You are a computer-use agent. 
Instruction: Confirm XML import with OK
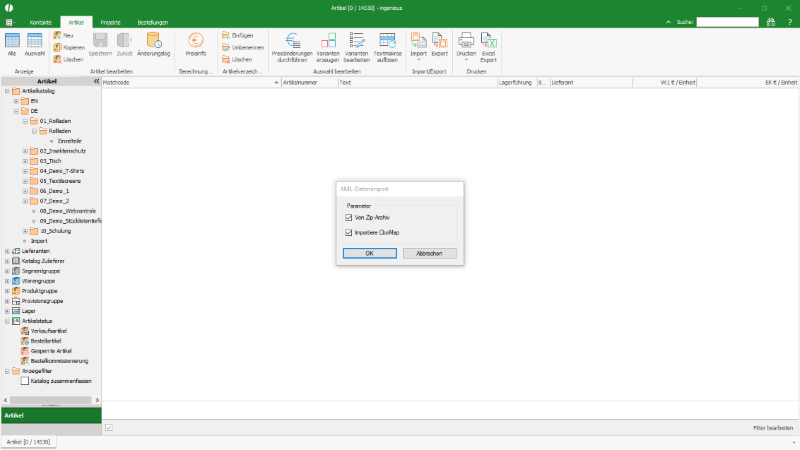[370, 254]
